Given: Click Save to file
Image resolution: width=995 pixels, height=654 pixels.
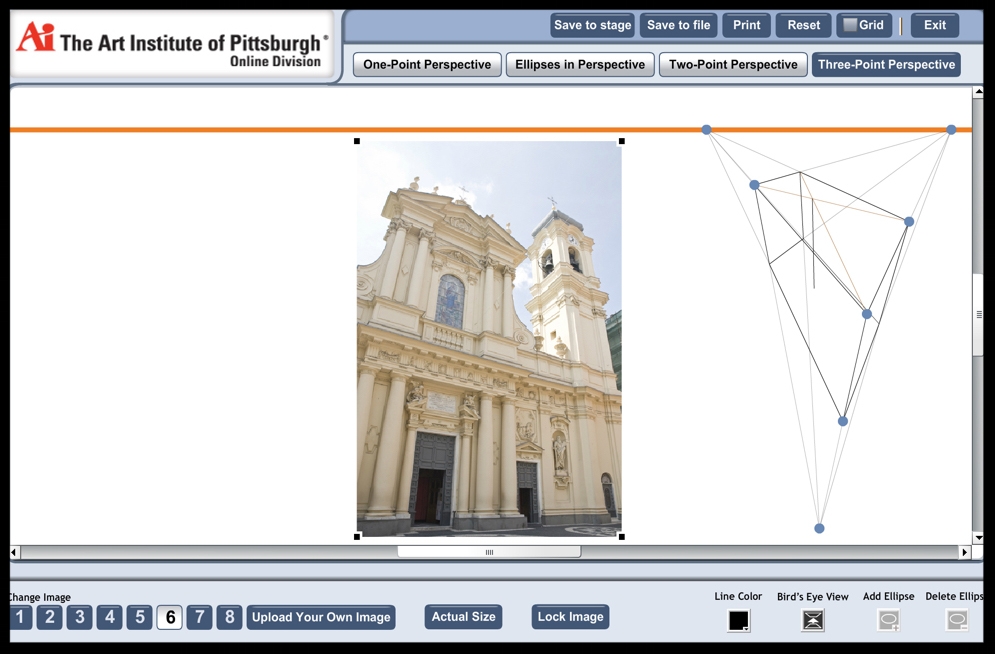Looking at the screenshot, I should (x=678, y=25).
